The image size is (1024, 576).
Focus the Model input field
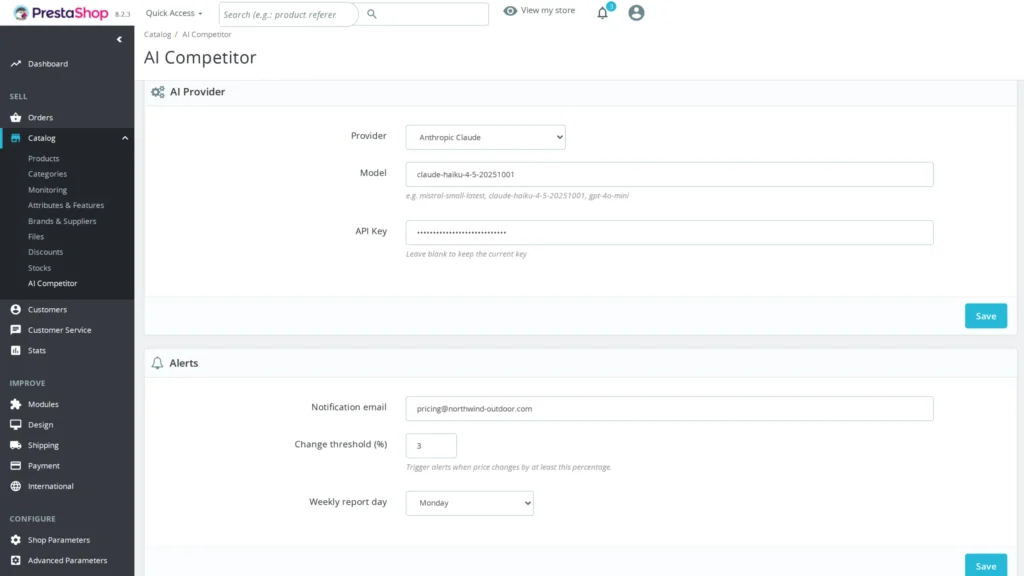pyautogui.click(x=669, y=174)
